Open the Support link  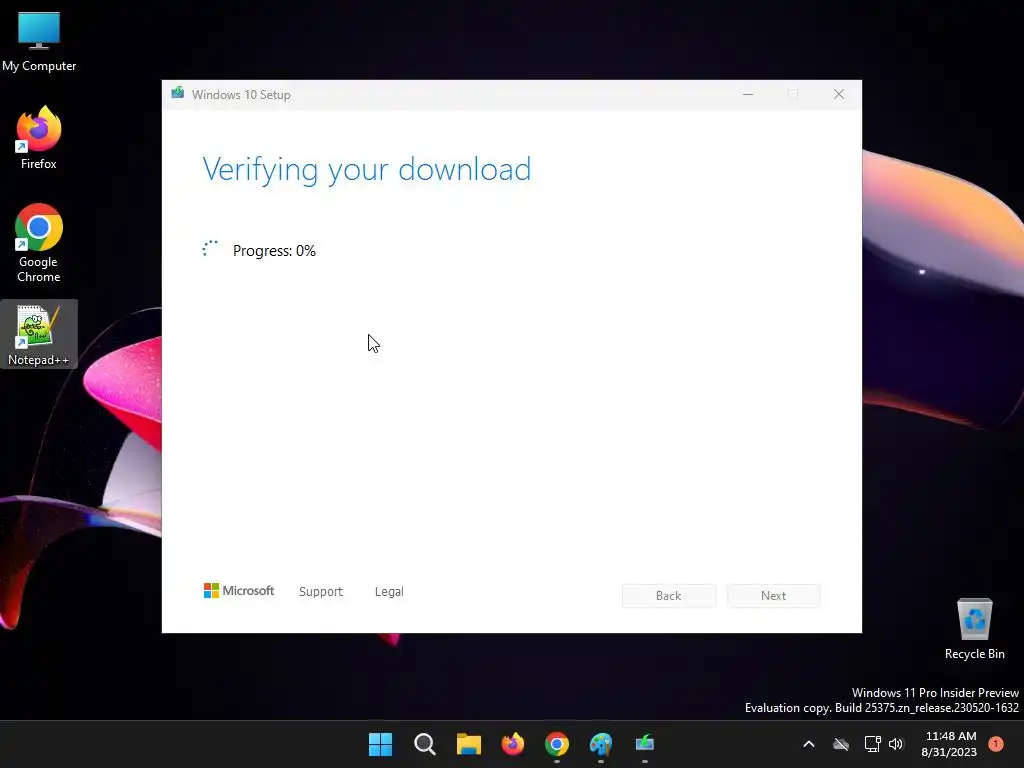tap(321, 592)
